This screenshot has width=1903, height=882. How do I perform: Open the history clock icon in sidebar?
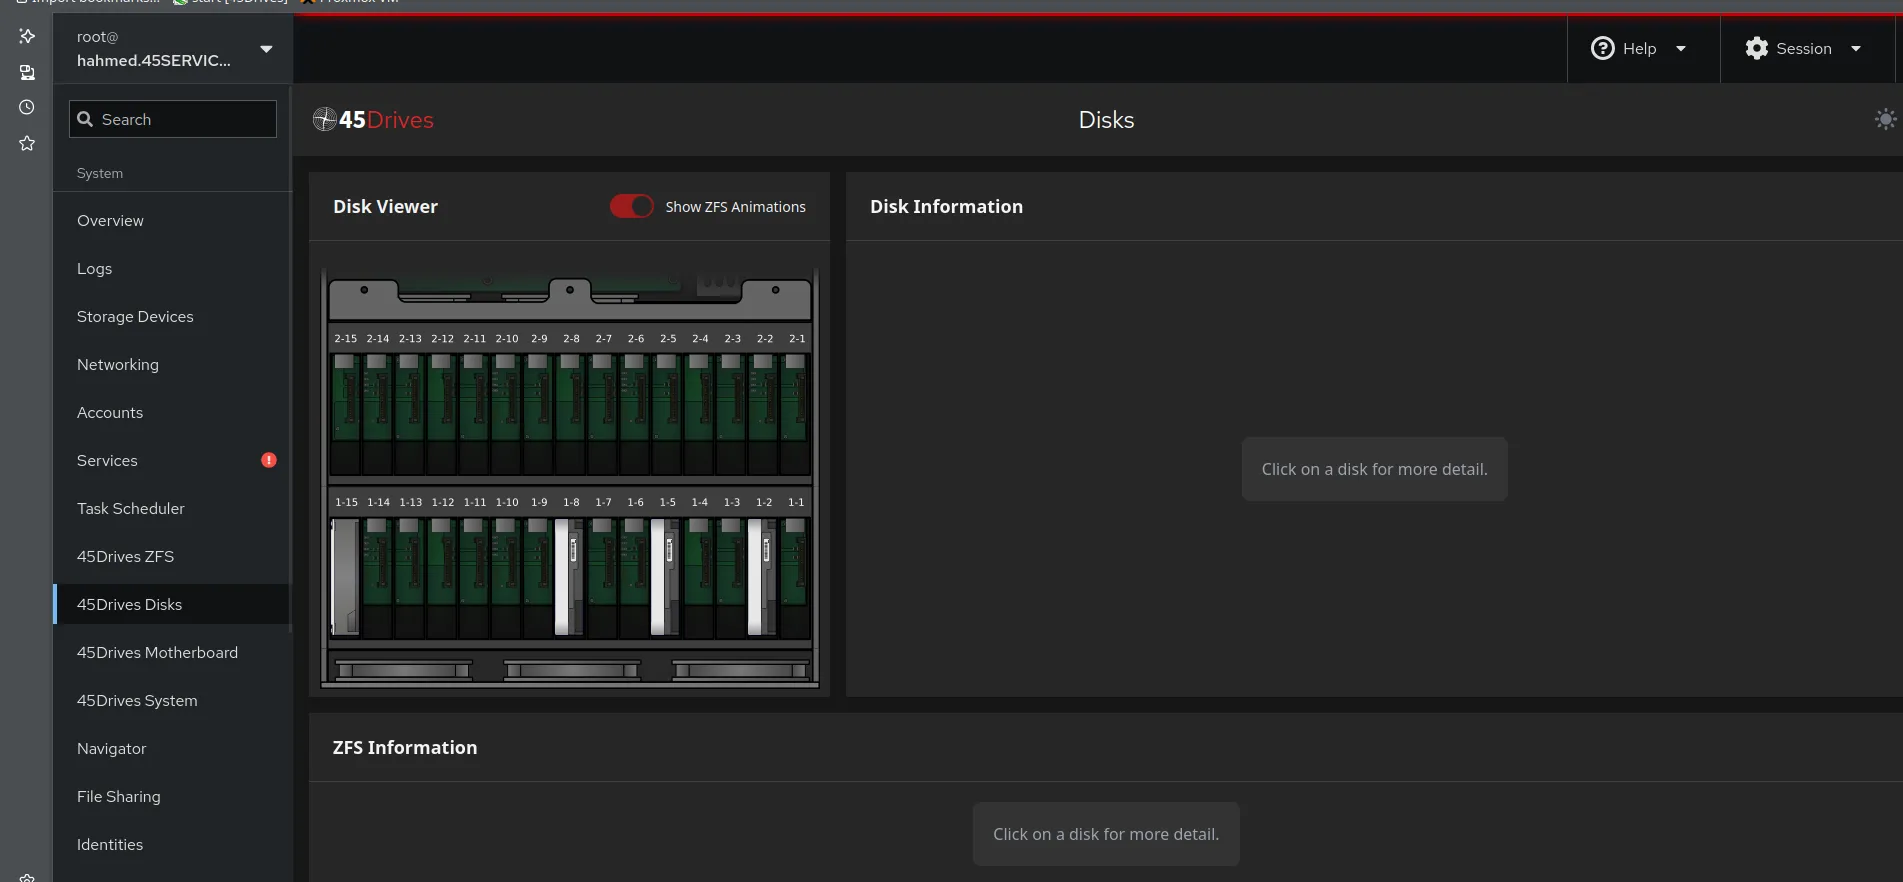27,107
